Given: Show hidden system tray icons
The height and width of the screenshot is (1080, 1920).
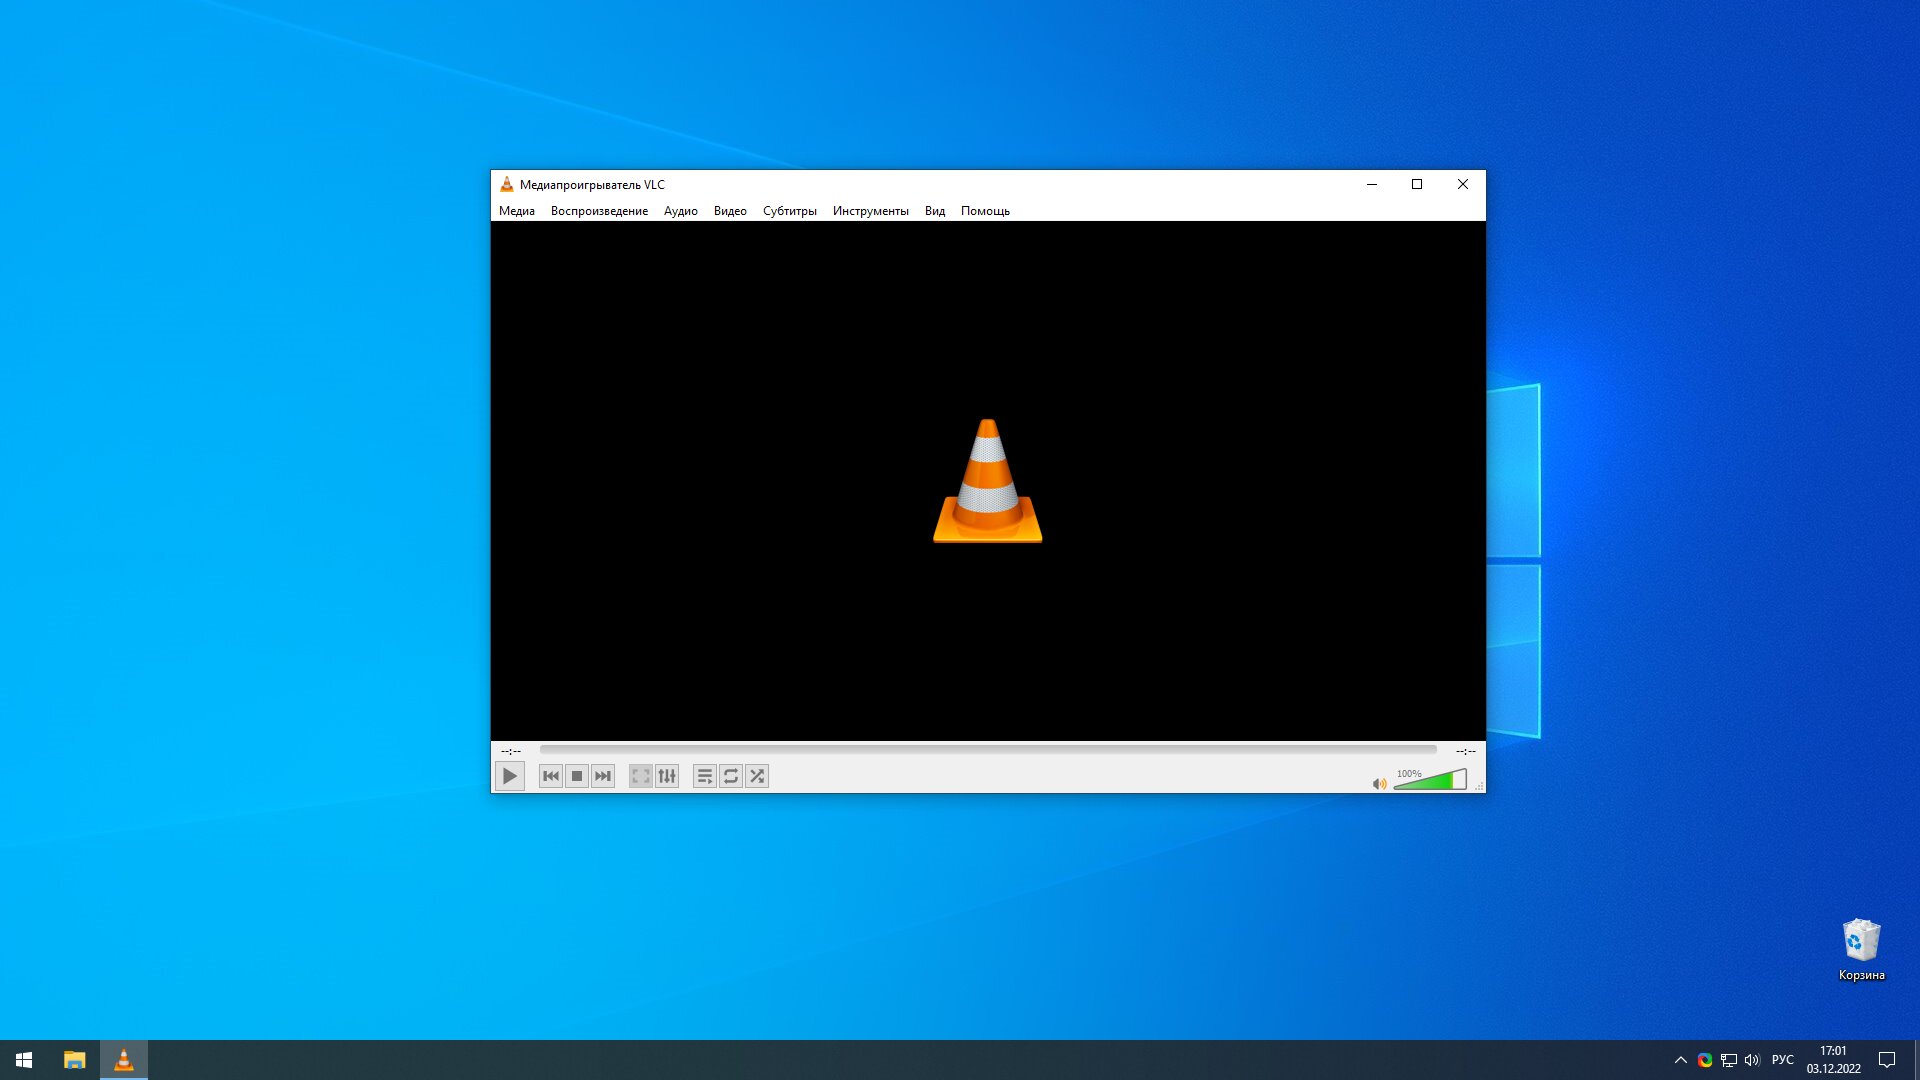Looking at the screenshot, I should pyautogui.click(x=1681, y=1060).
